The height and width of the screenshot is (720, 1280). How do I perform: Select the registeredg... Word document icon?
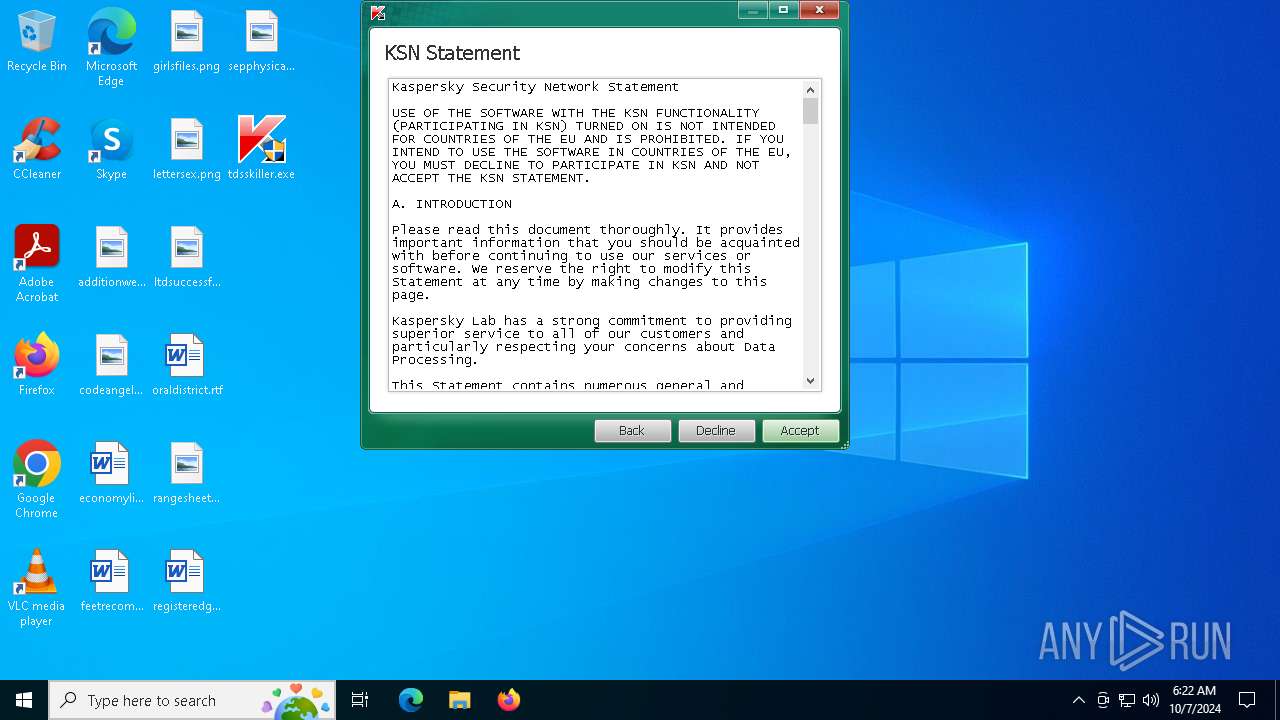pyautogui.click(x=186, y=581)
